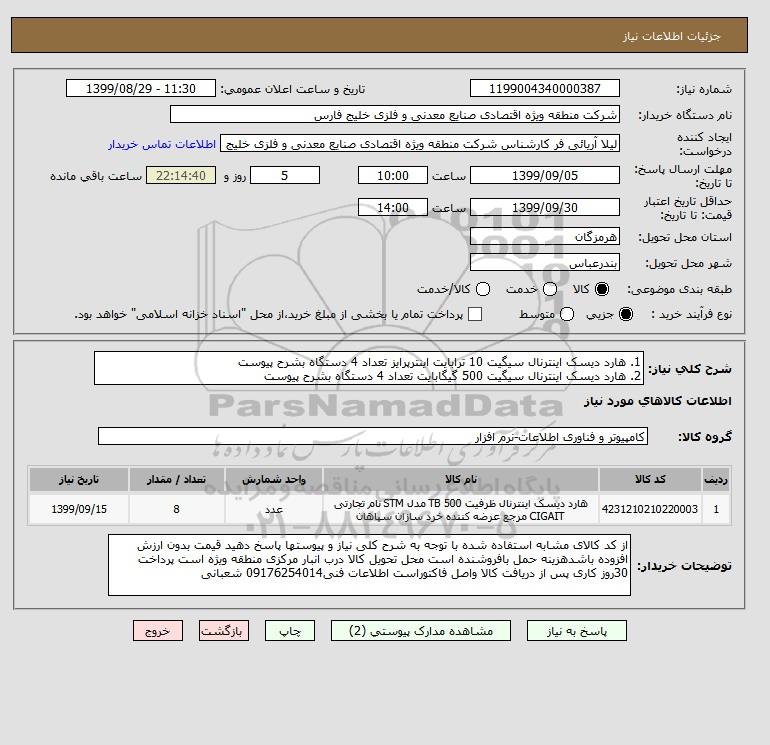770x745 pixels.
Task: Click the product name cell for hard disk
Action: point(461,509)
